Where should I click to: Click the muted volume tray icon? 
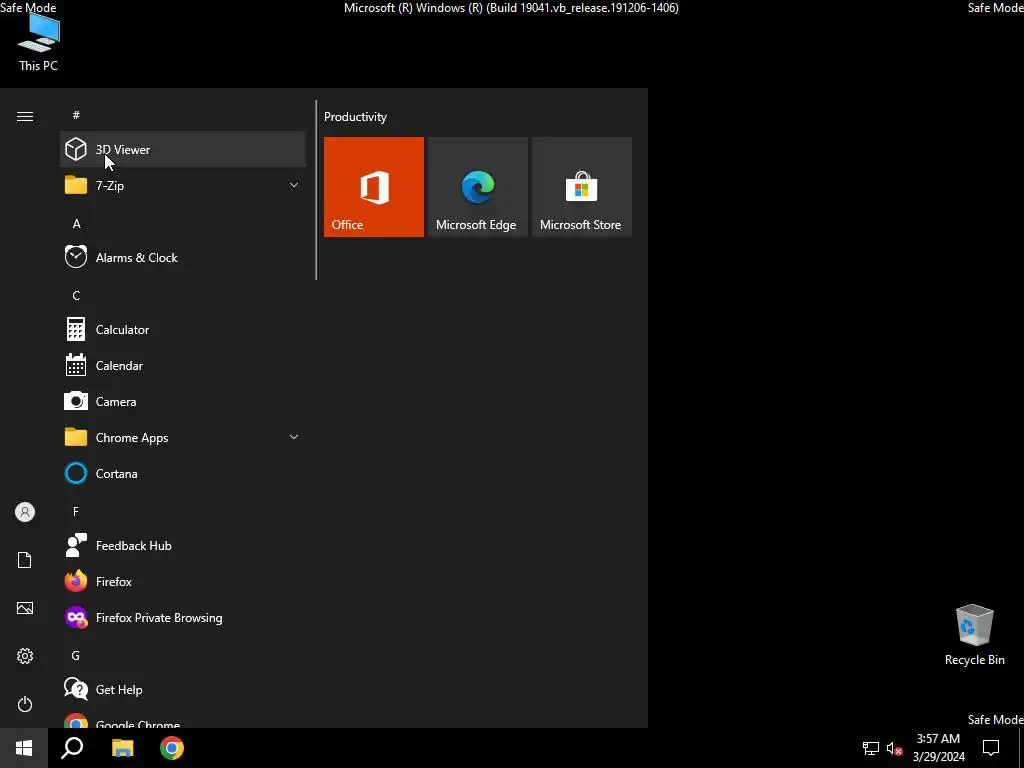(894, 748)
